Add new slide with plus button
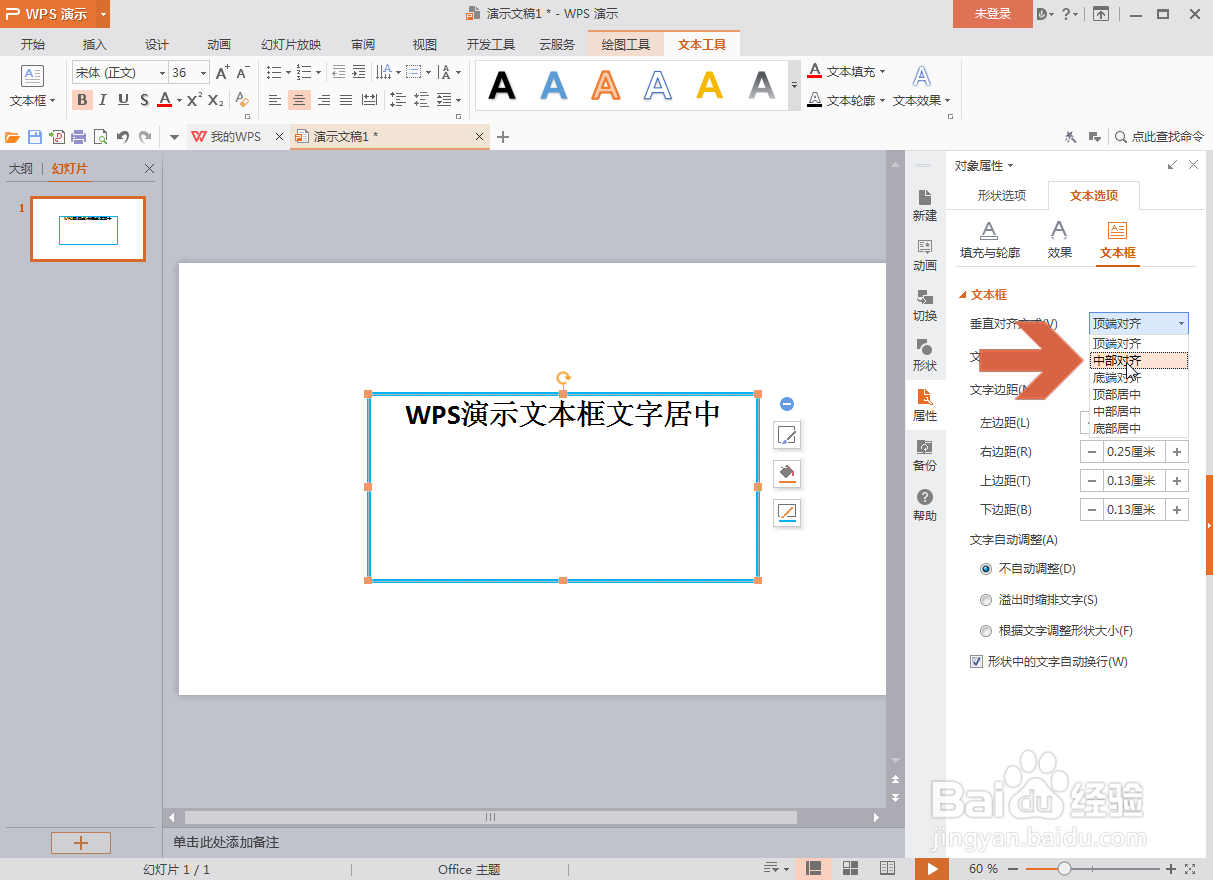The image size is (1213, 880). click(x=81, y=843)
